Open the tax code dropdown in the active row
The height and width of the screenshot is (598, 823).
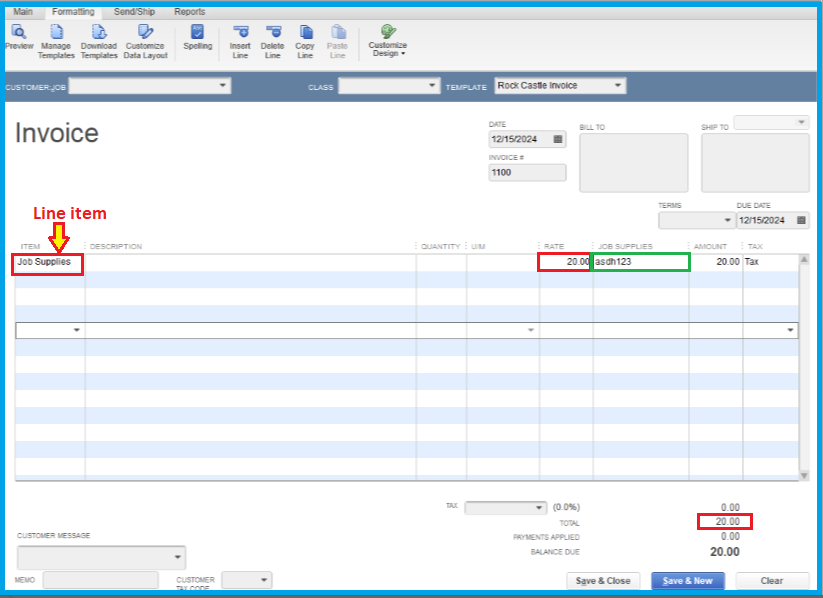tap(790, 330)
